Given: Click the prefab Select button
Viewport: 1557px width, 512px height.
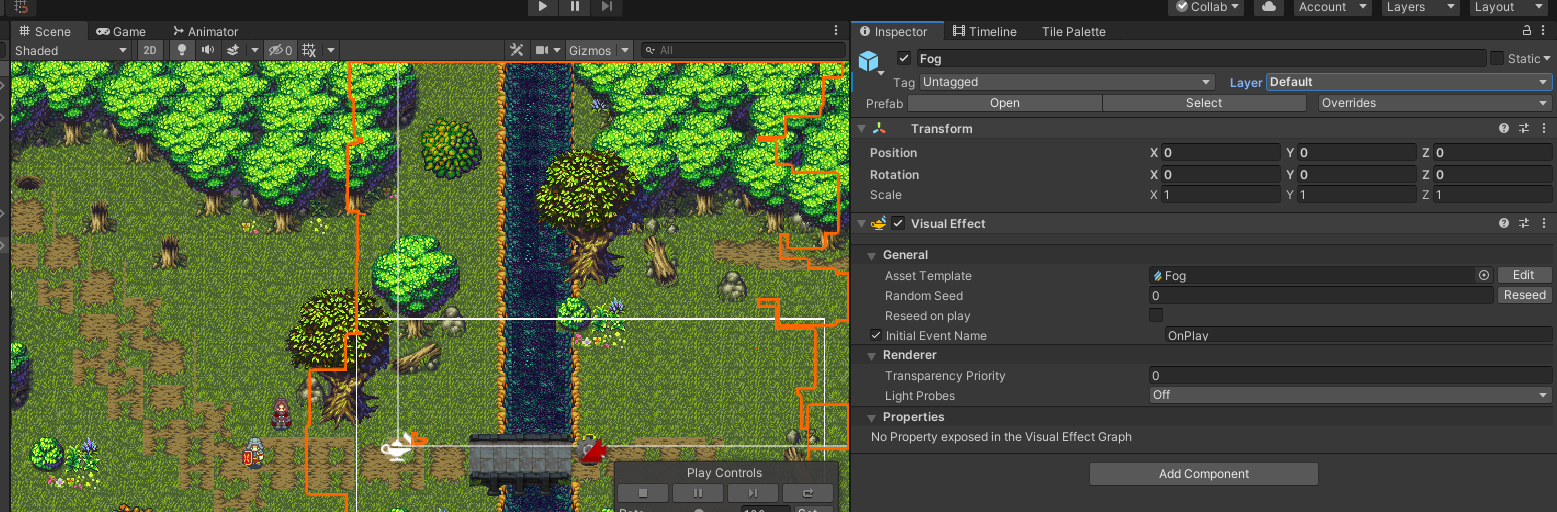Looking at the screenshot, I should 1204,103.
